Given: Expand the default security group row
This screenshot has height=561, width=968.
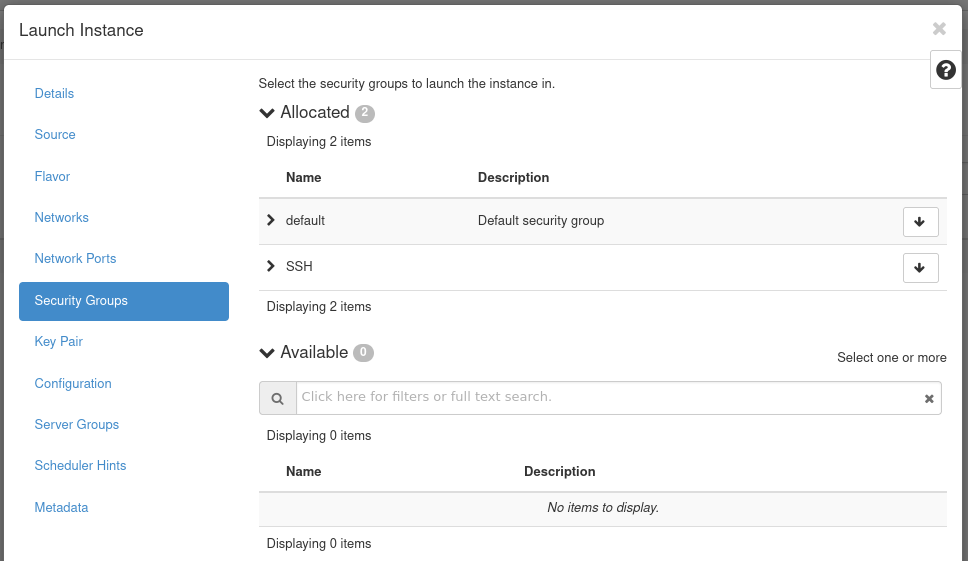Looking at the screenshot, I should click(271, 220).
